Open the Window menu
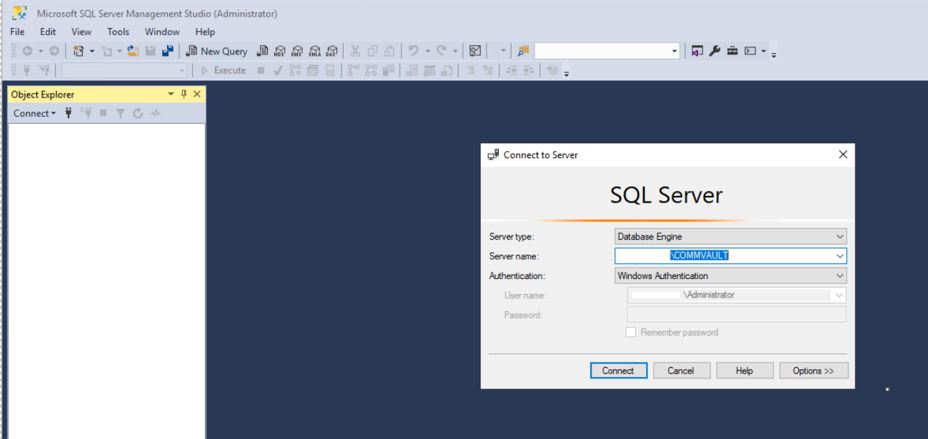 pos(162,32)
